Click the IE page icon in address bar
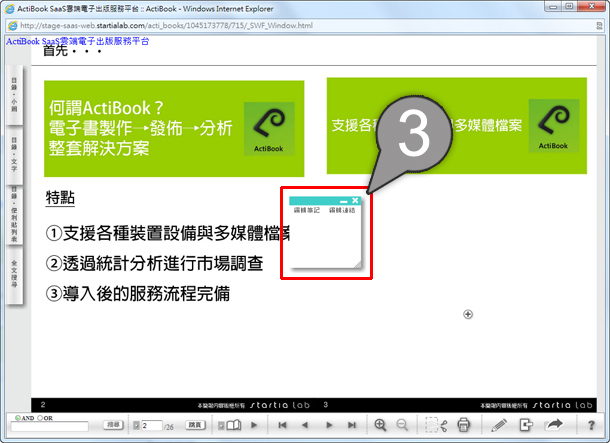This screenshot has width=610, height=443. (13, 26)
